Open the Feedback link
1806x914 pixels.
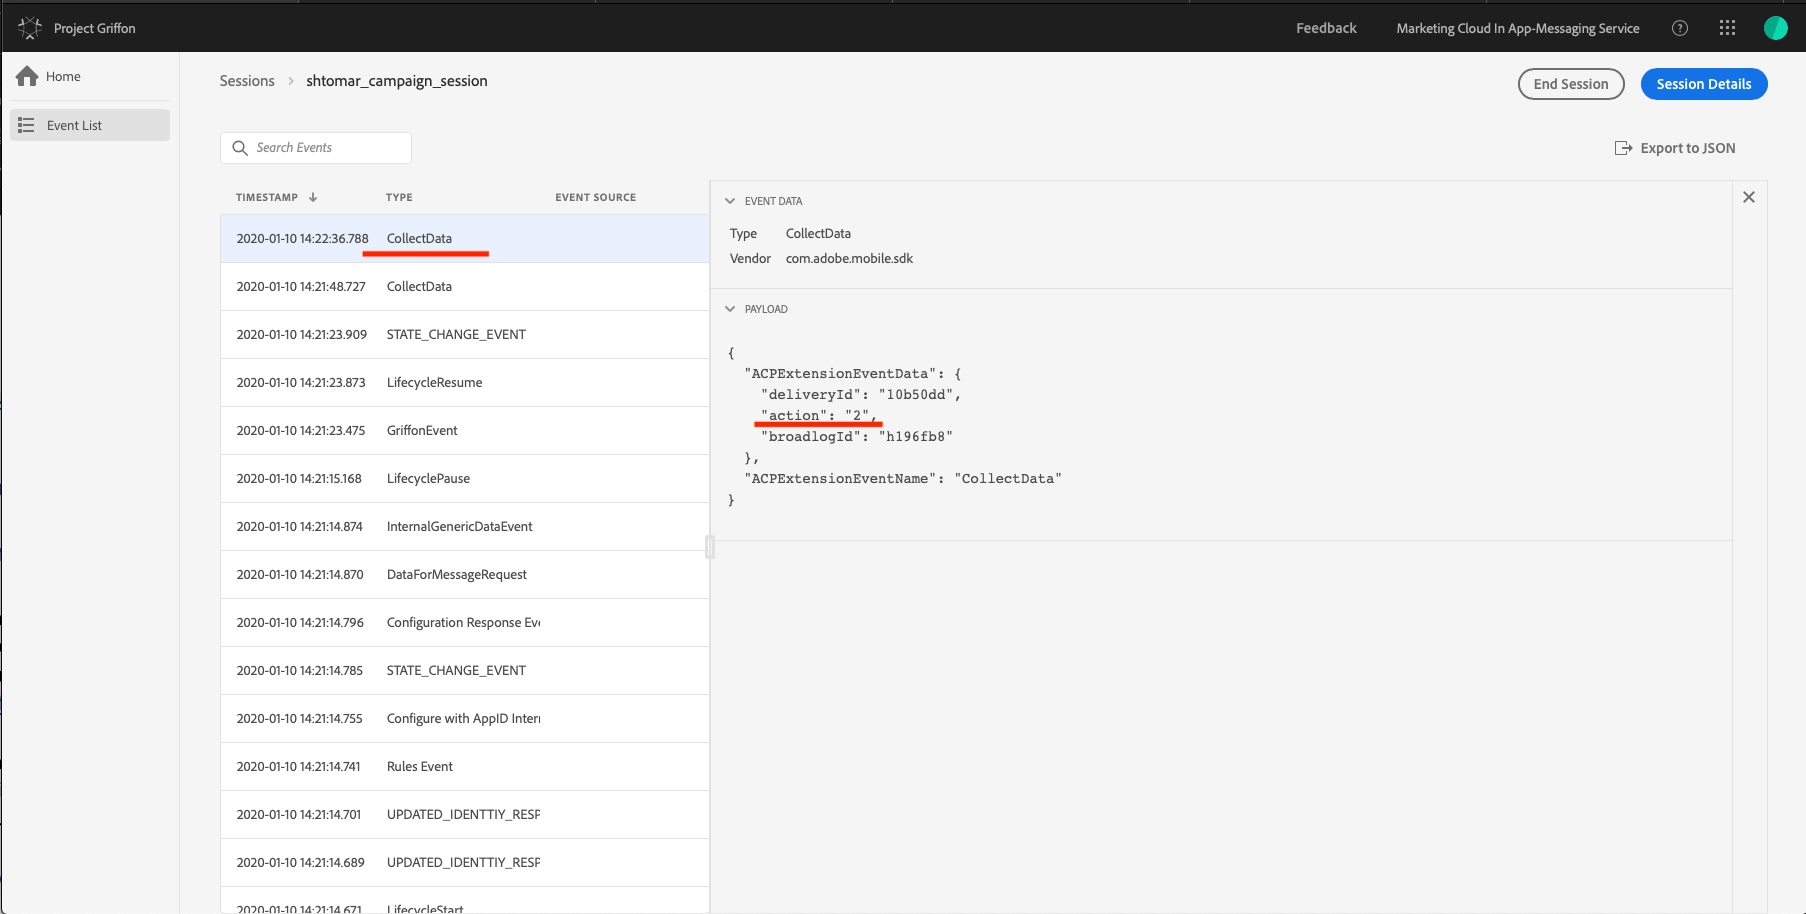point(1326,28)
